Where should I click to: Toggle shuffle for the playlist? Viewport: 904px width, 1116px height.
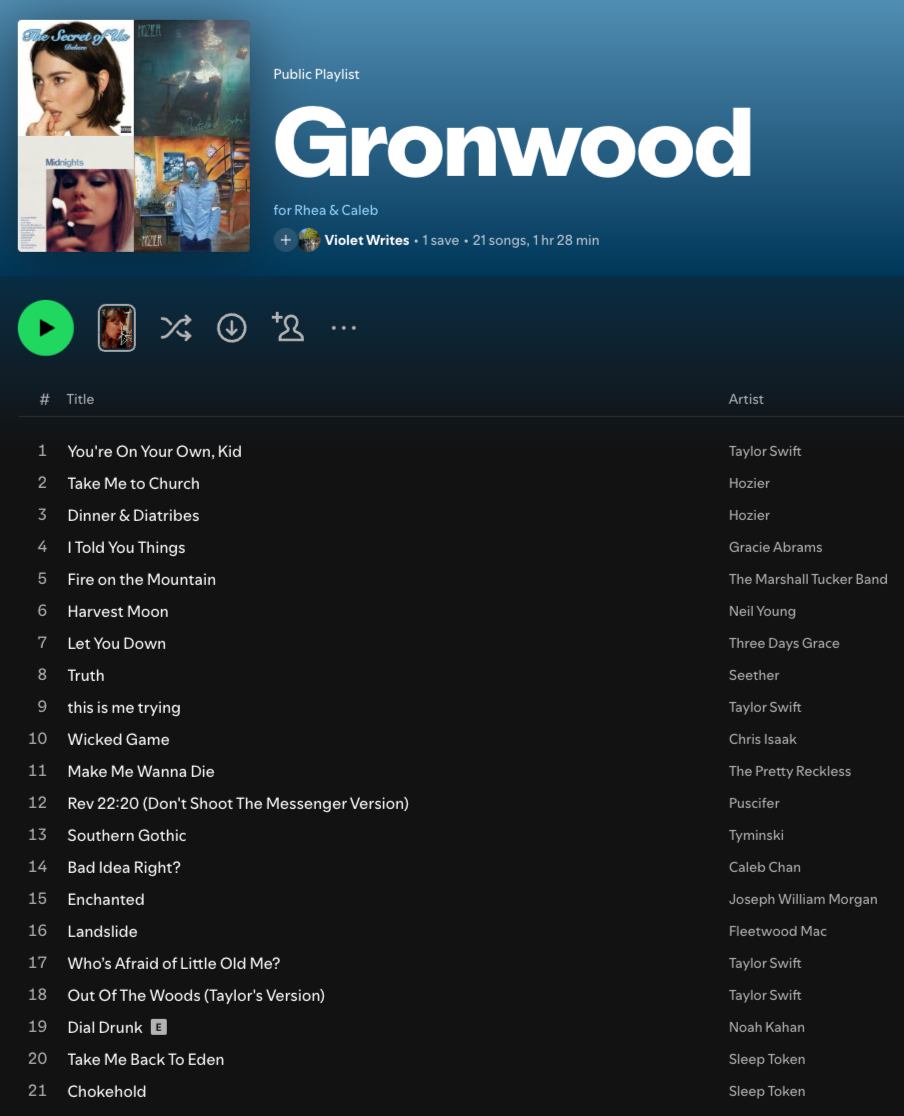click(x=175, y=328)
